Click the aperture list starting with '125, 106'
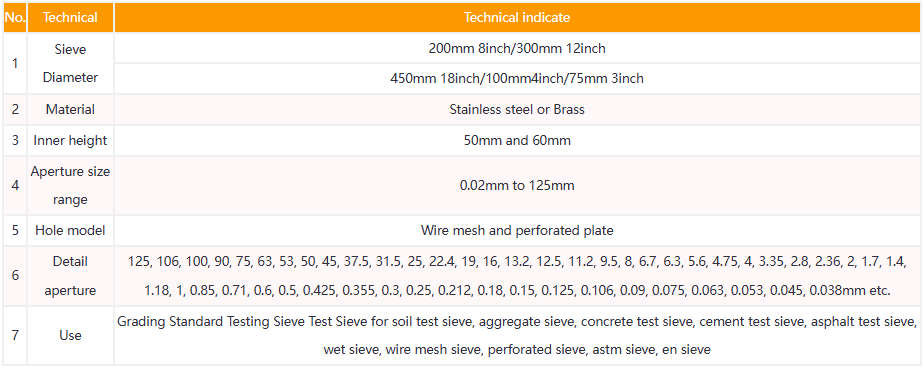 point(517,275)
